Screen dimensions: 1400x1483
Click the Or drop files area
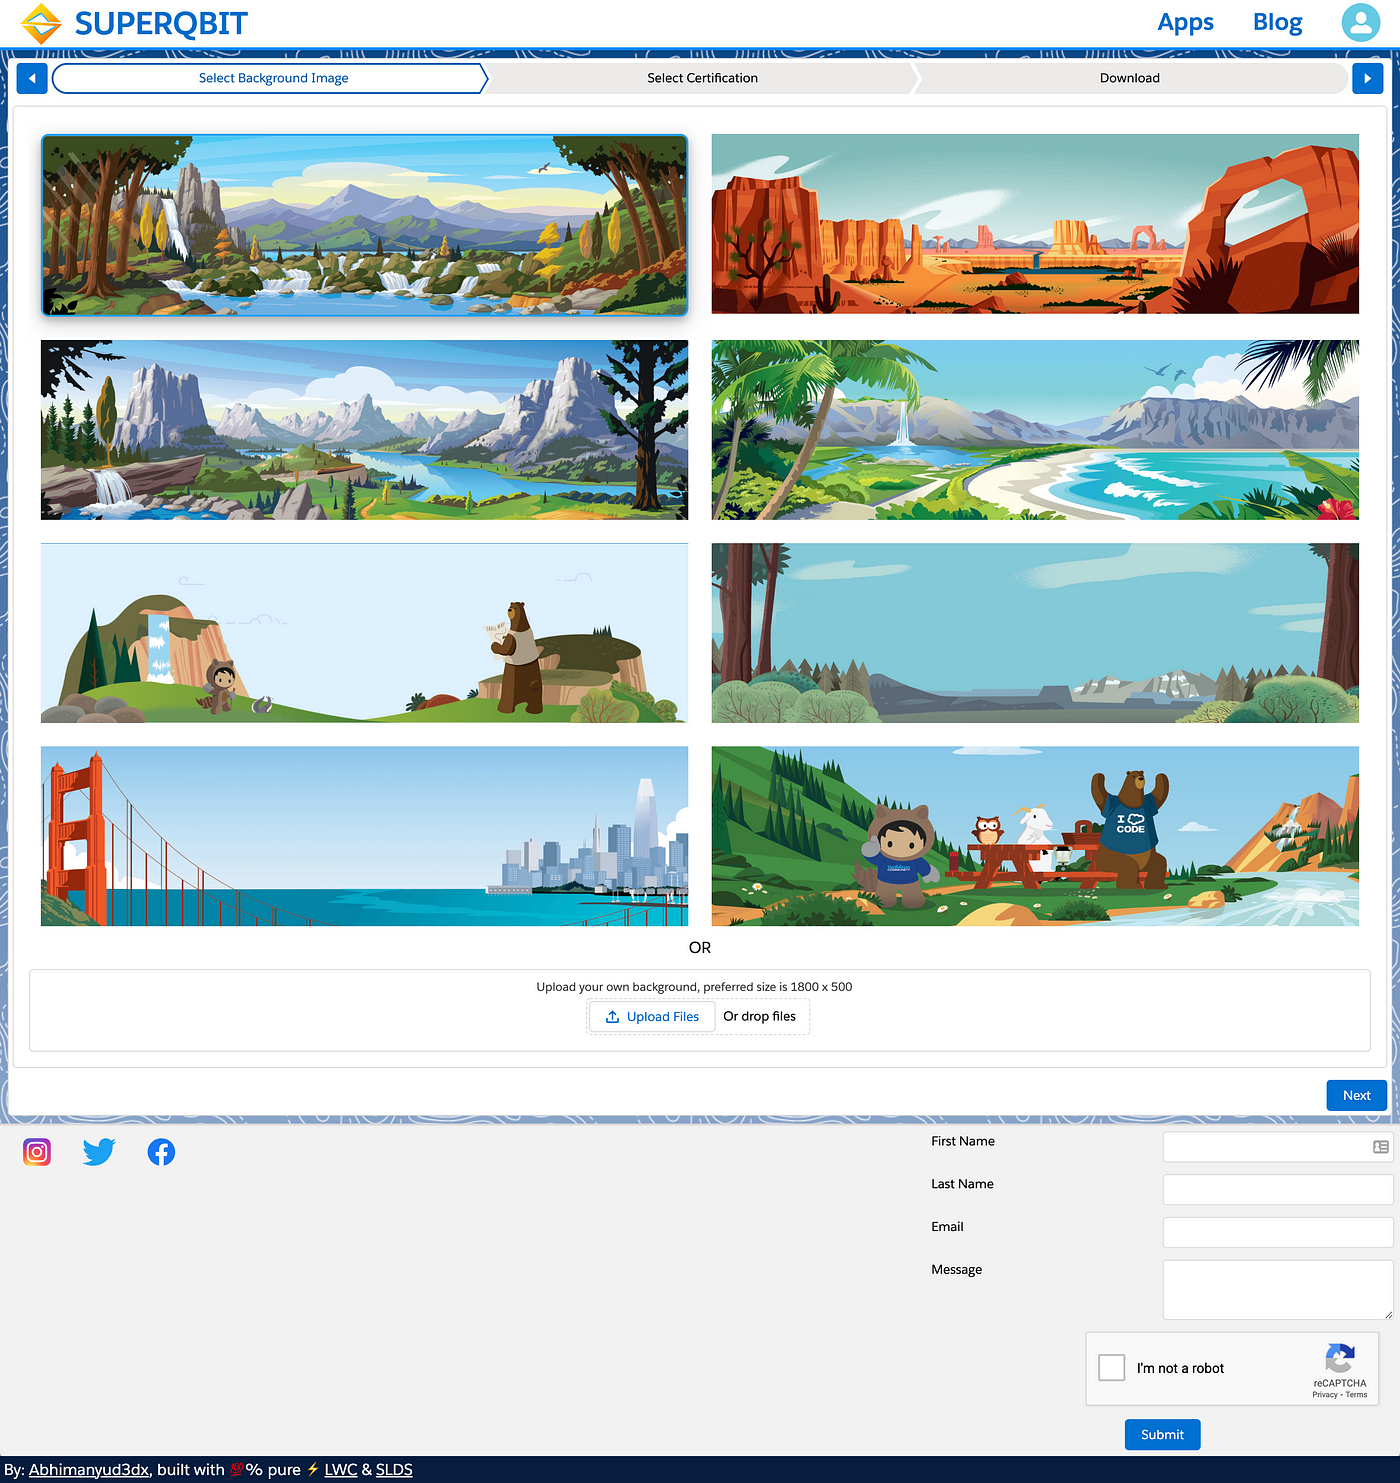760,1016
